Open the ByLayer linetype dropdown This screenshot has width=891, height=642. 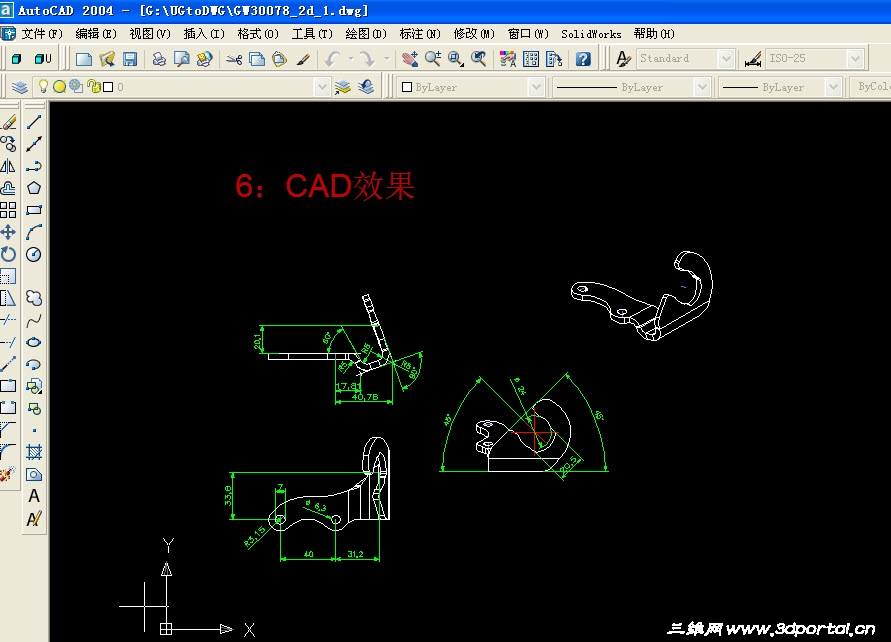pyautogui.click(x=702, y=87)
